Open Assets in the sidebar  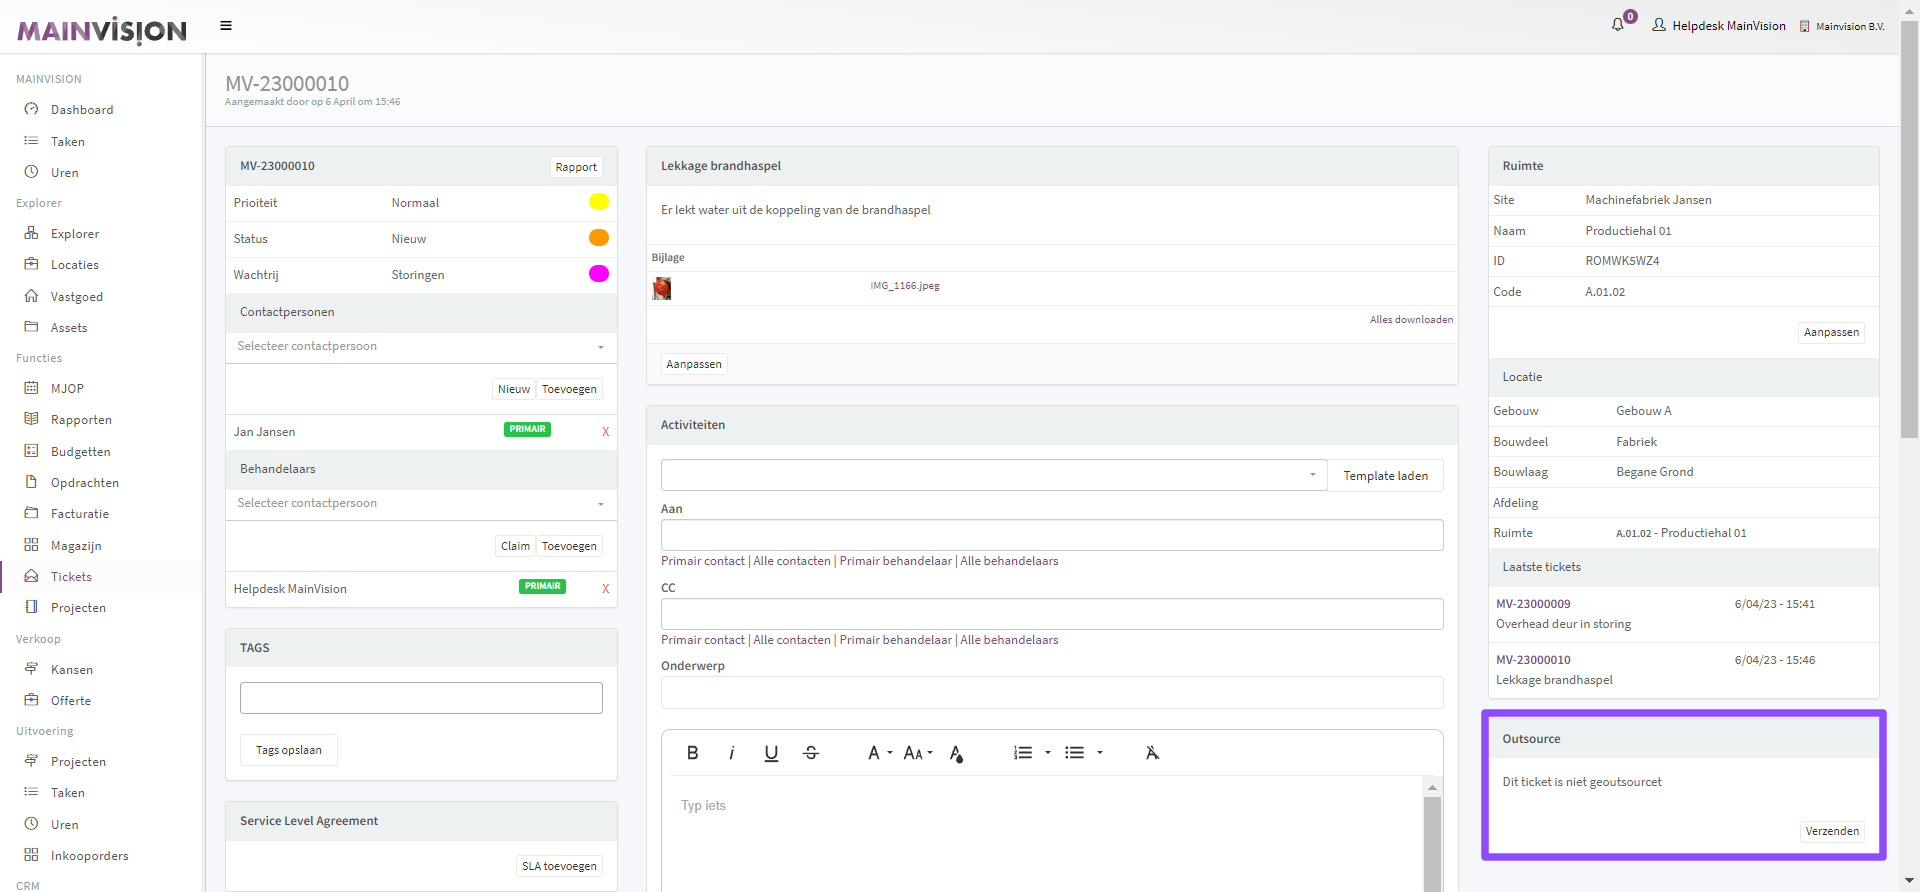coord(69,328)
